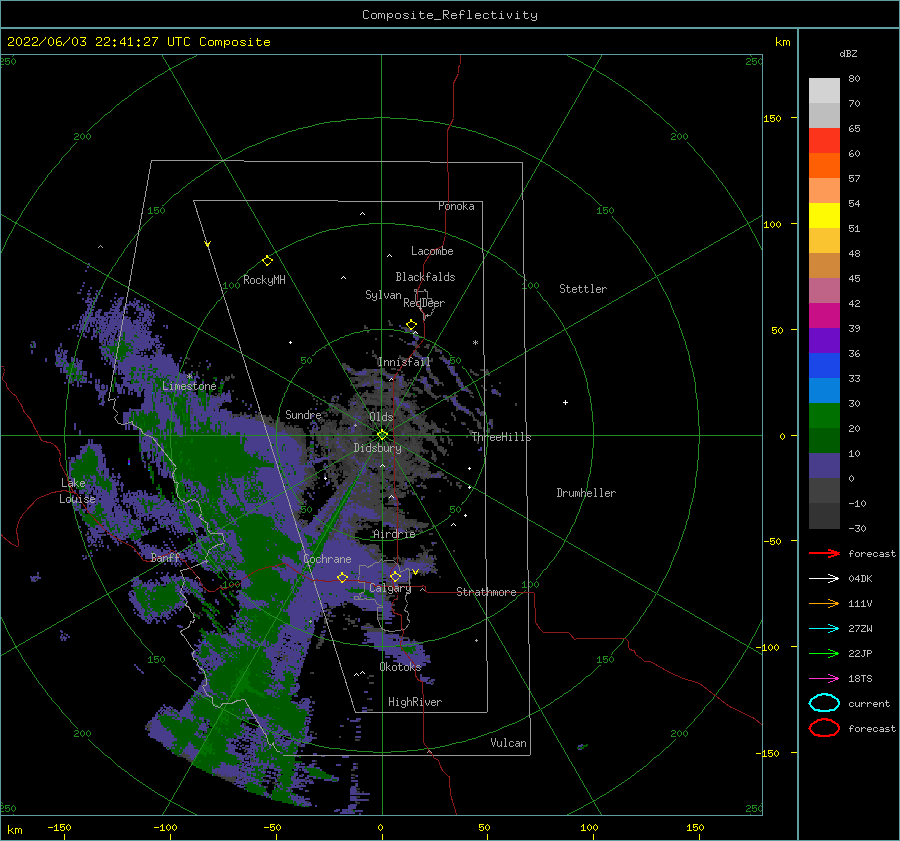Click the Composite_Reflectivity title text
The width and height of the screenshot is (900, 841).
point(450,15)
